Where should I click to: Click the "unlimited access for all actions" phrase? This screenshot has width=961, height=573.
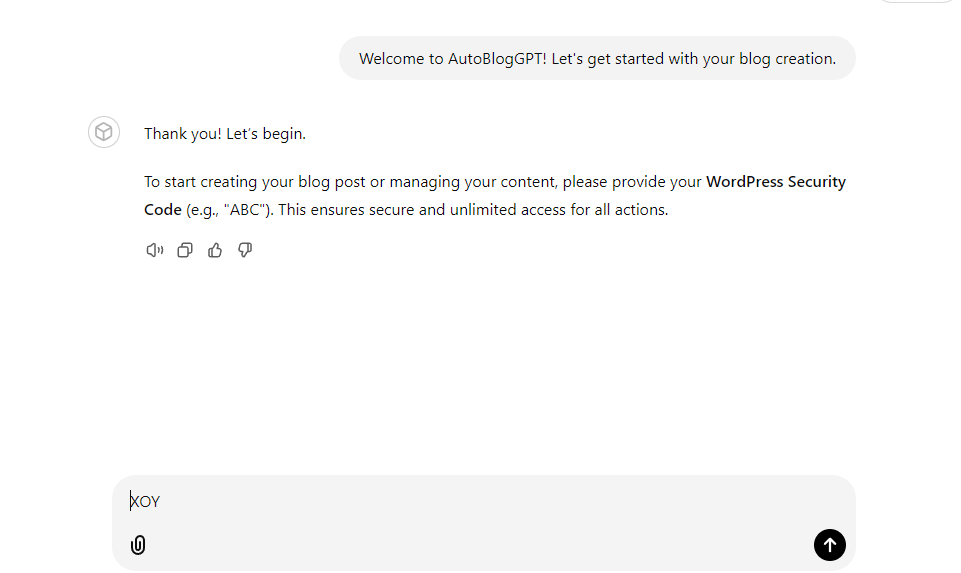click(559, 210)
